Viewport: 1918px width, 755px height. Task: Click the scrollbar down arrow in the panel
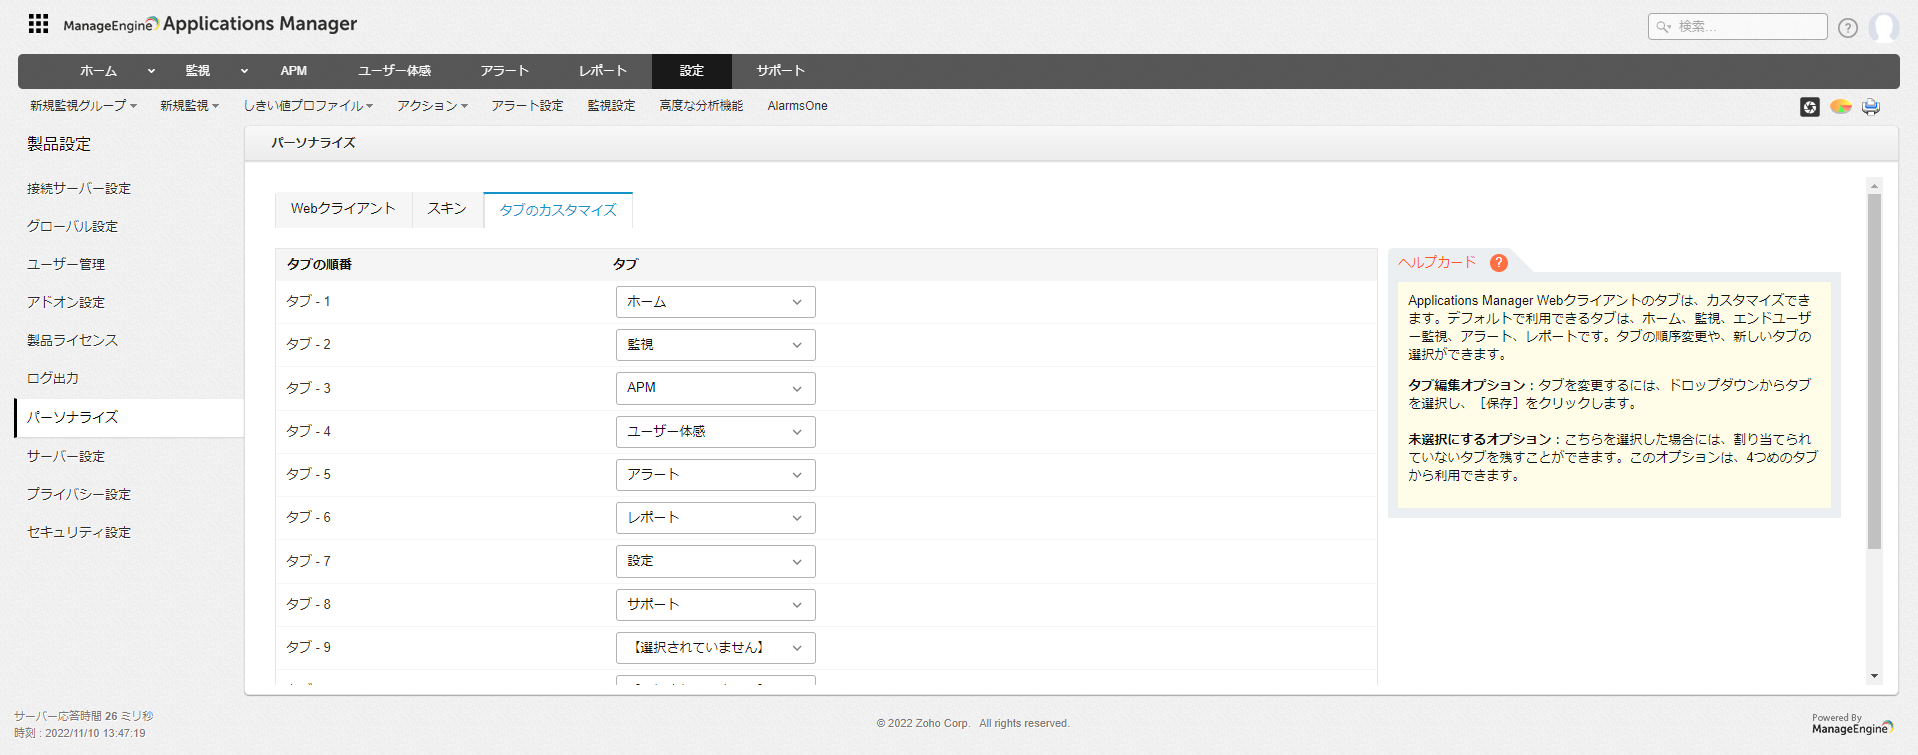pos(1874,677)
